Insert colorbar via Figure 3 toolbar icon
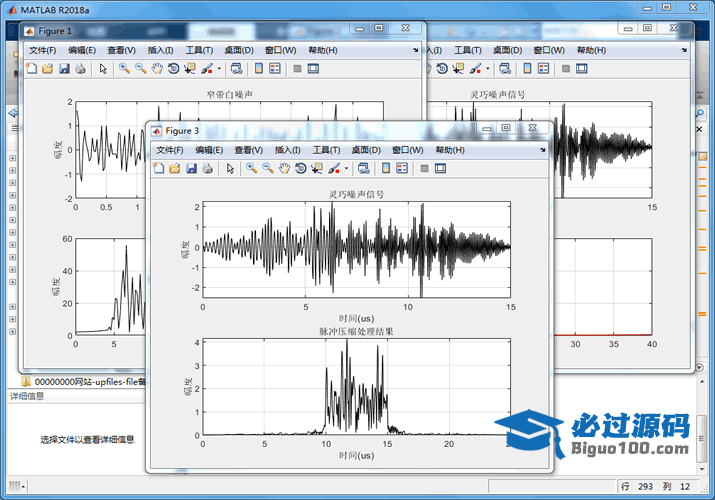 [x=386, y=169]
